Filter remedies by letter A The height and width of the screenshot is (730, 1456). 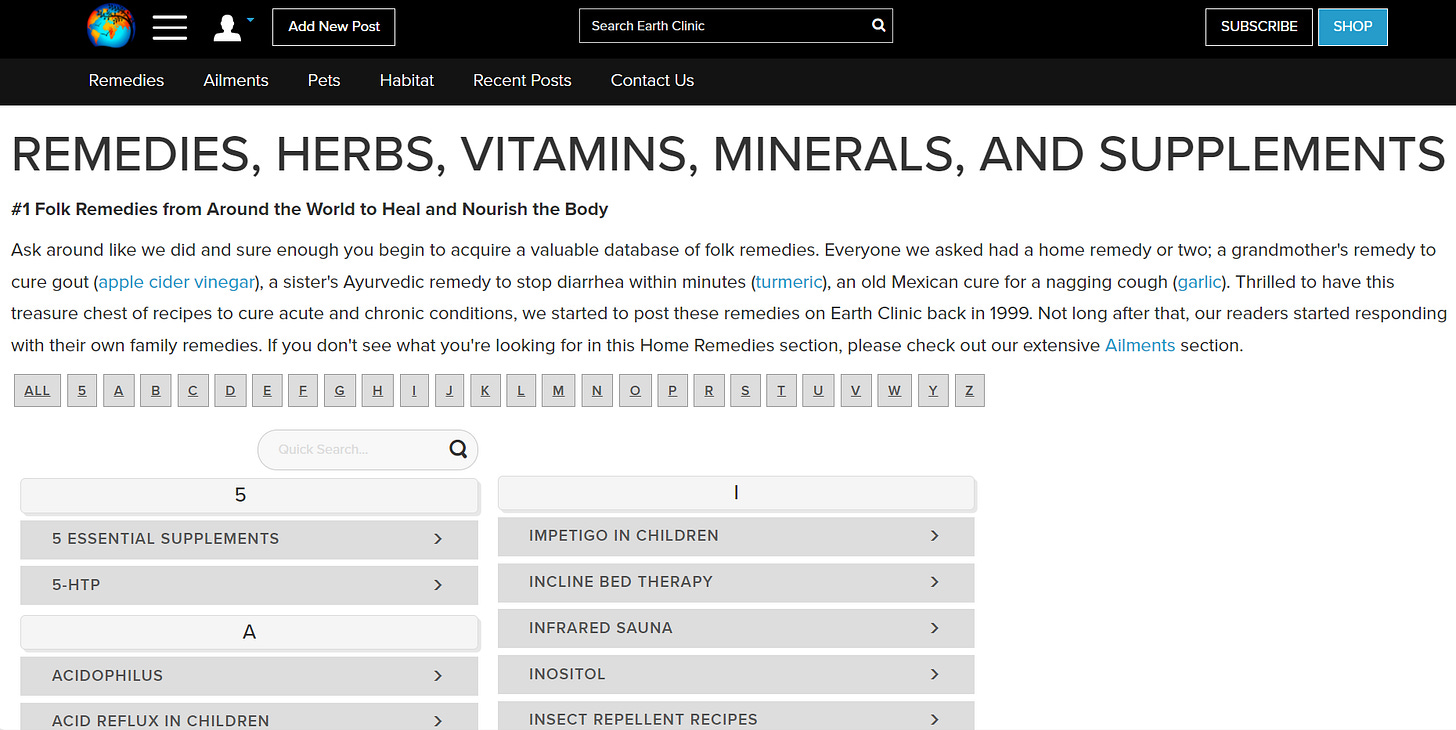(x=119, y=391)
